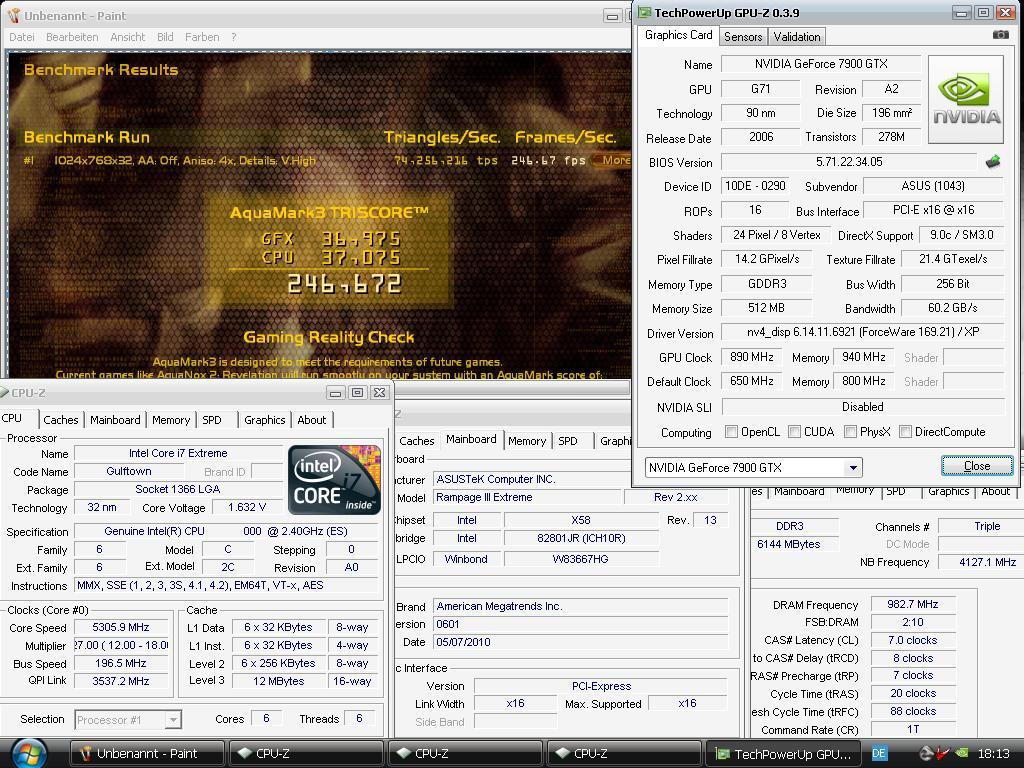Click the NVIDIA logo in GPU-Z

[x=965, y=99]
